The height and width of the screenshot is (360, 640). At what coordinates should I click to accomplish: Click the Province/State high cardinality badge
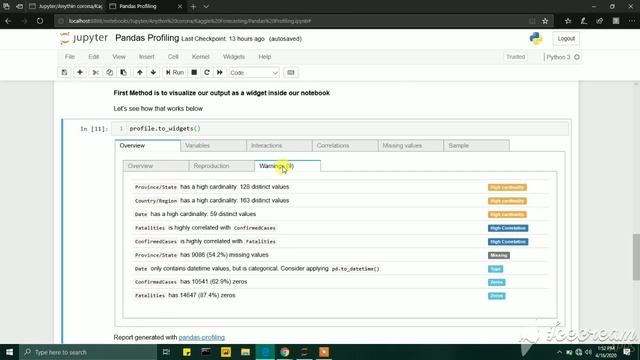click(x=507, y=187)
